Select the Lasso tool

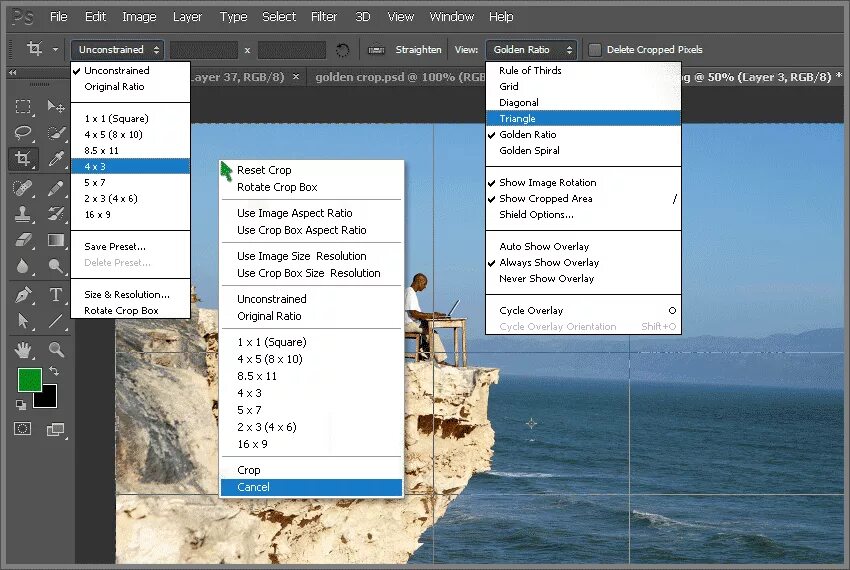click(x=23, y=132)
